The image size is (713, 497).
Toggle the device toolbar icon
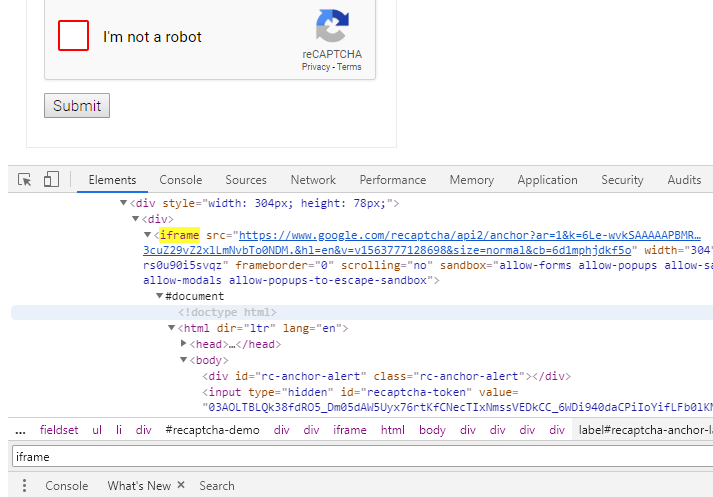coord(51,180)
